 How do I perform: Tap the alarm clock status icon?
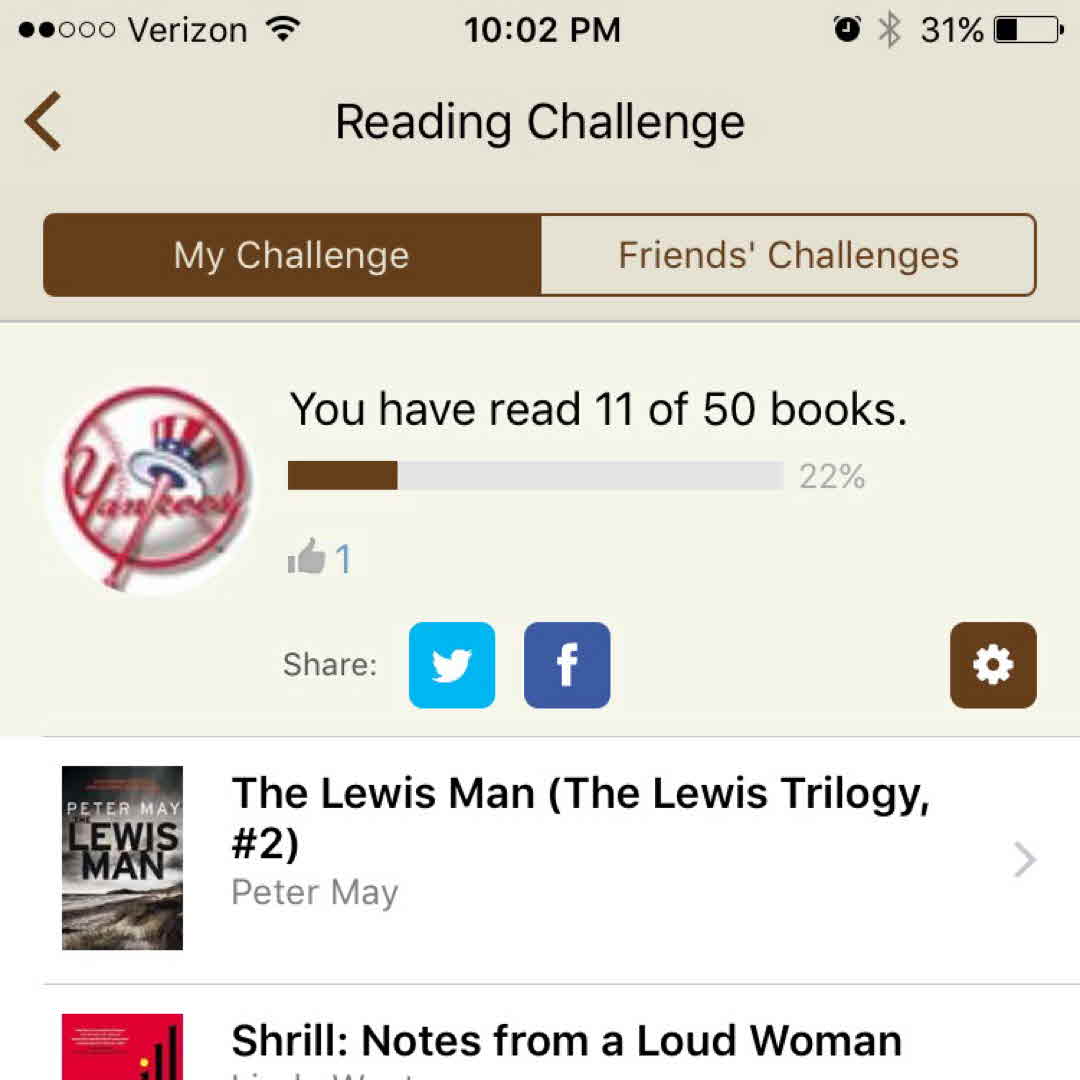pyautogui.click(x=847, y=30)
